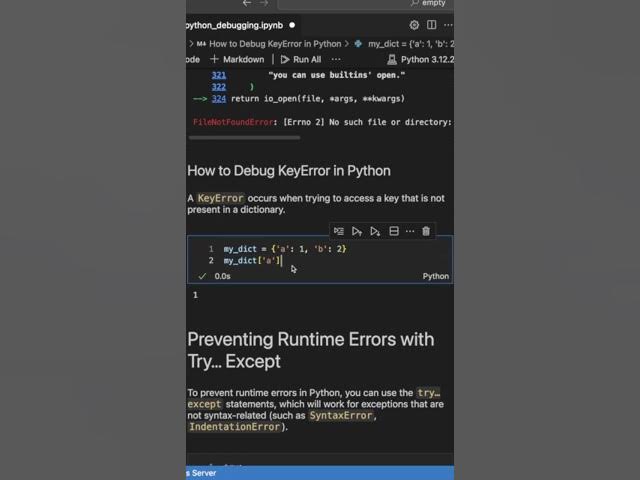Click the horizontal scrollbar under the traceback output
The height and width of the screenshot is (480, 640).
tap(244, 138)
